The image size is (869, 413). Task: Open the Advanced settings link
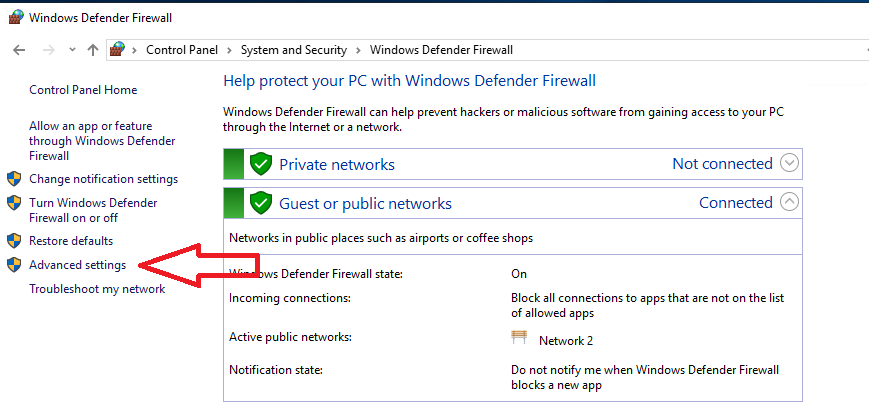[78, 265]
